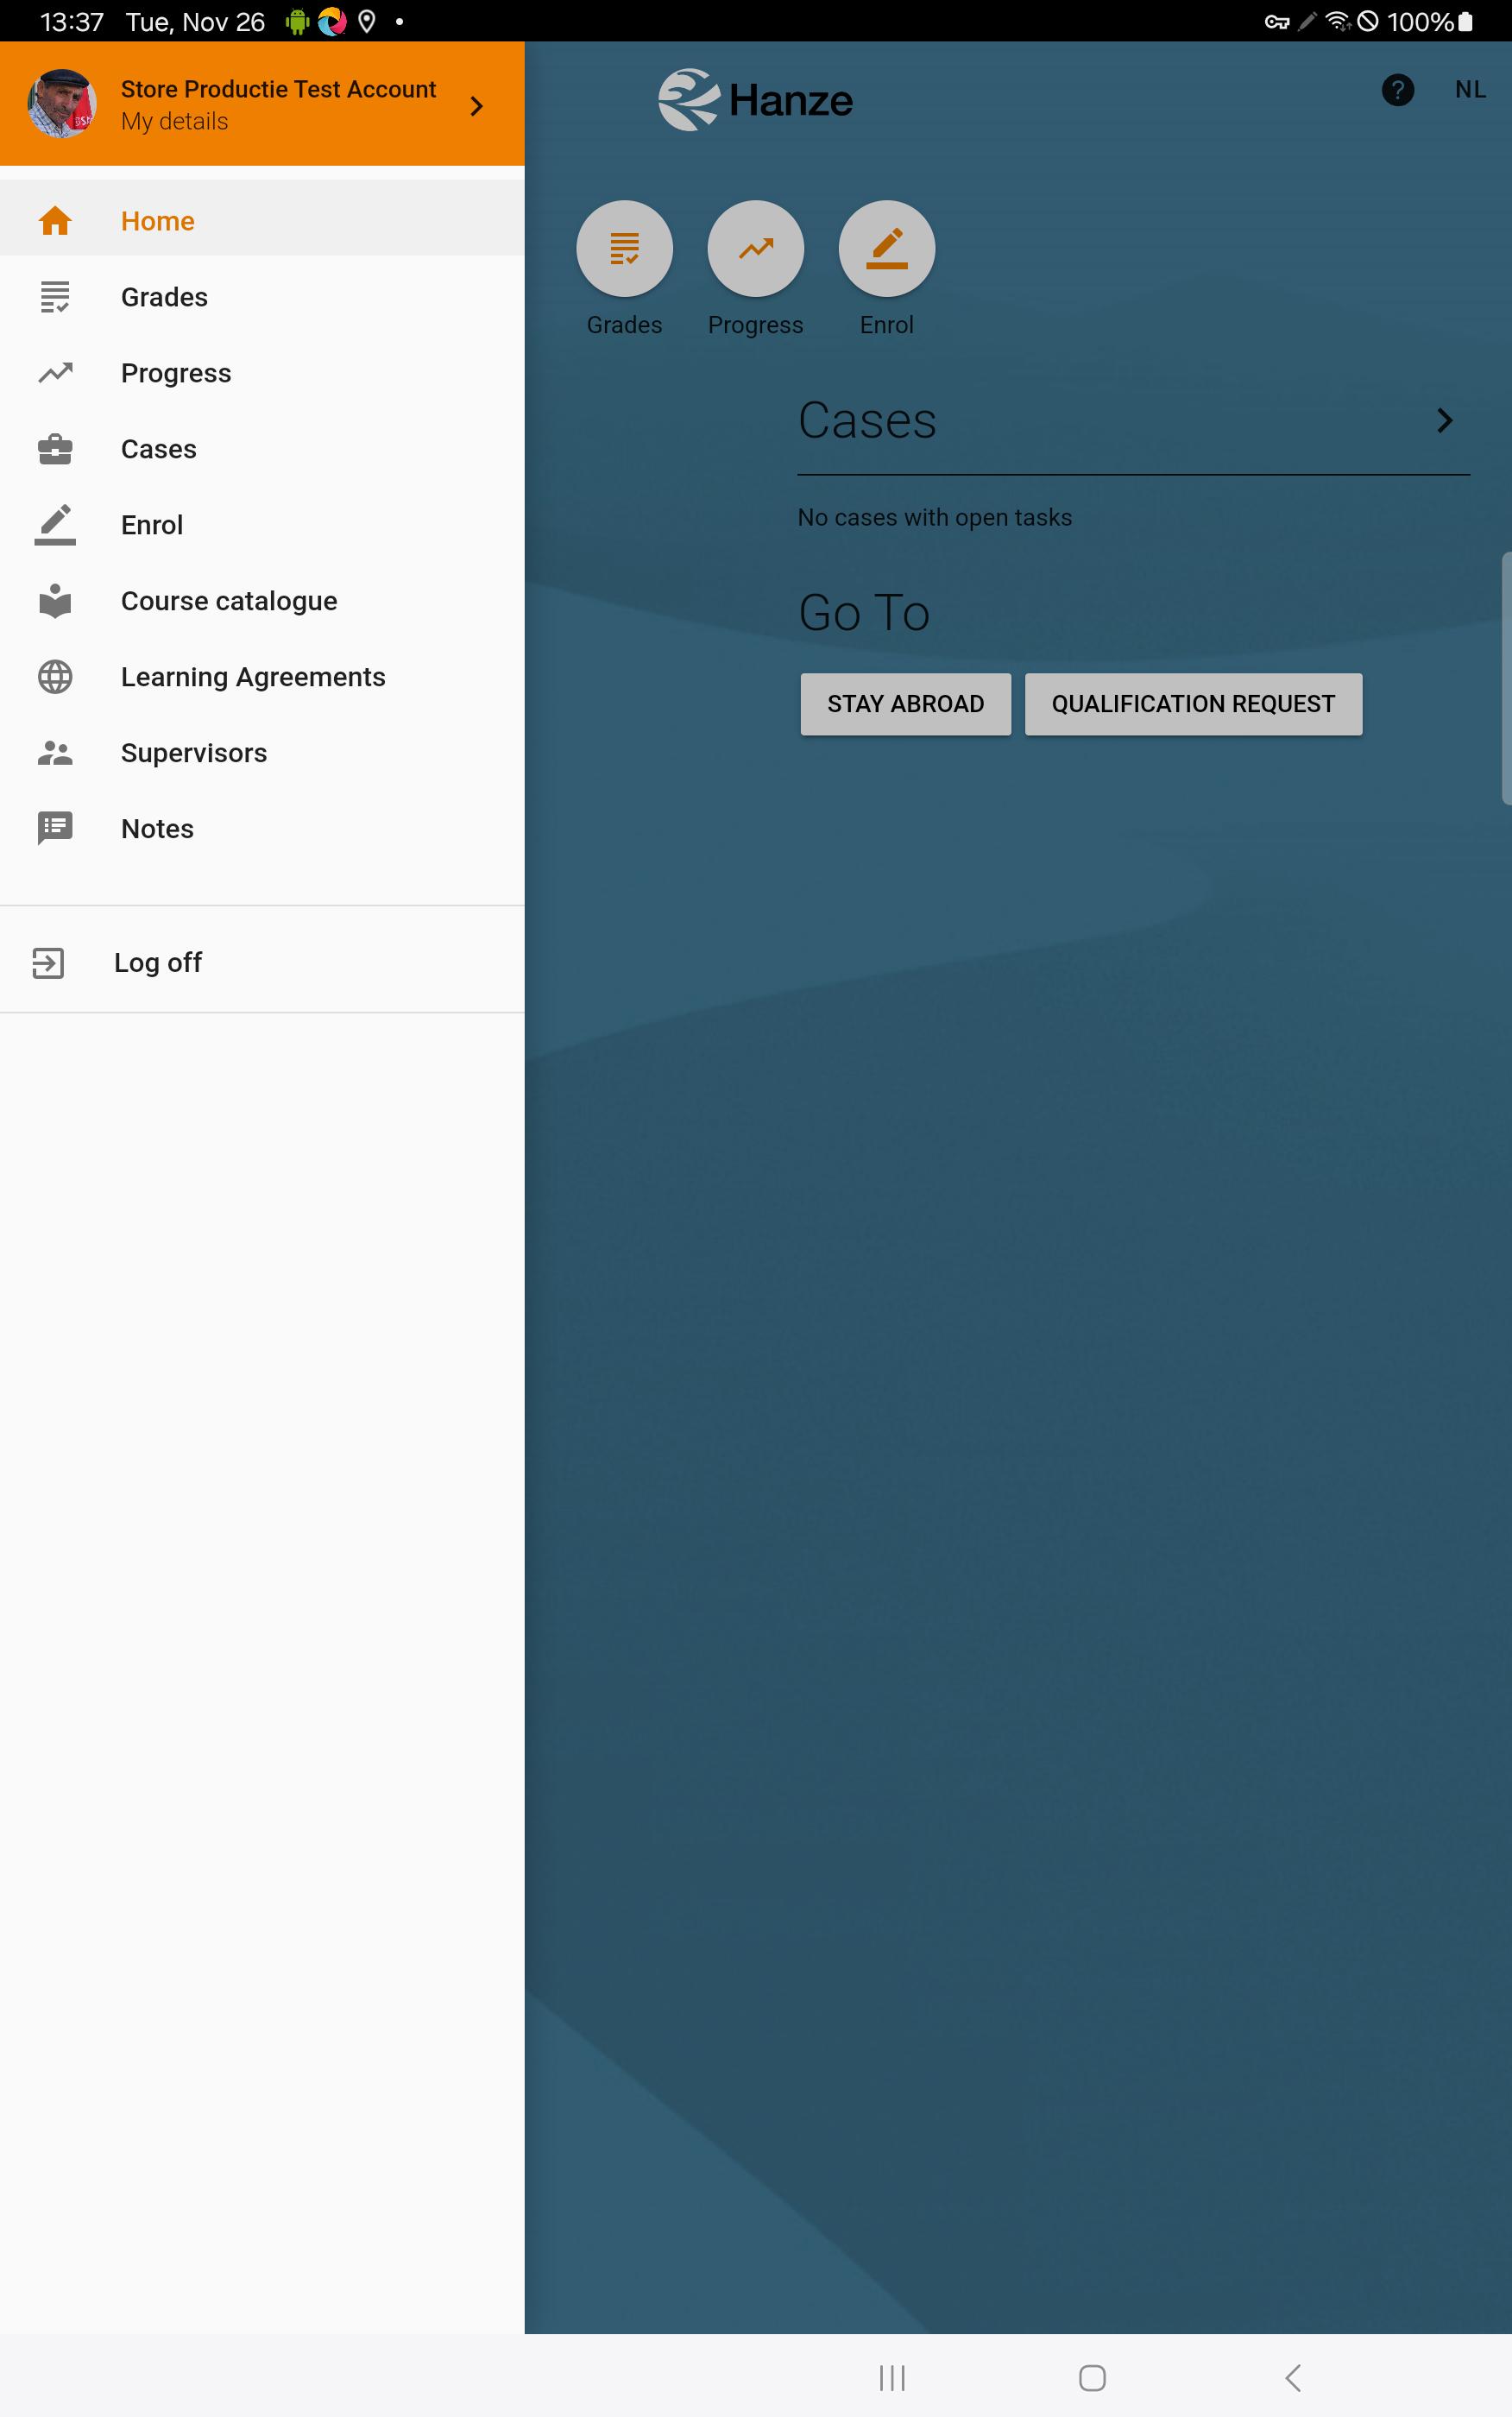
Task: Select Progress menu item
Action: tap(262, 373)
